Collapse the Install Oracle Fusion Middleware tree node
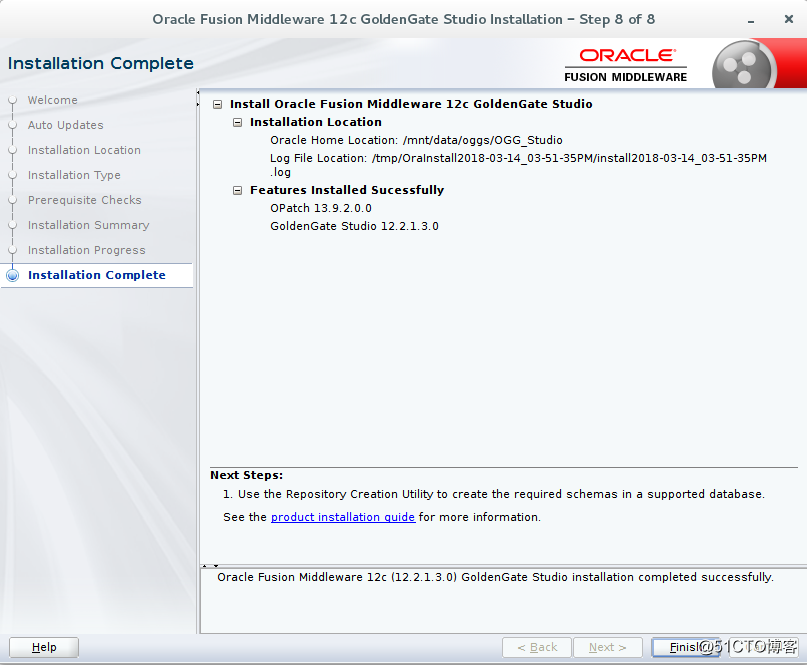 (218, 104)
